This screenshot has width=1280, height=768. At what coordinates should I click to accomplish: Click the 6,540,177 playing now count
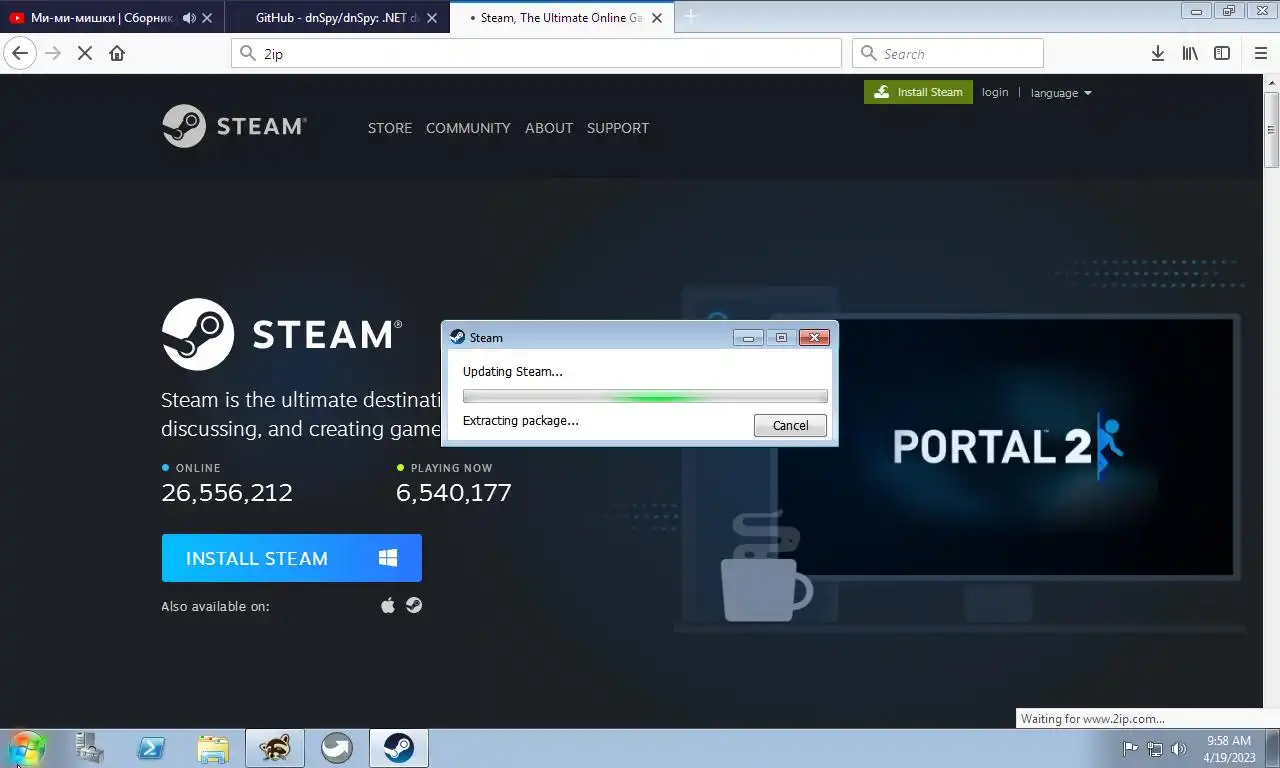point(454,493)
